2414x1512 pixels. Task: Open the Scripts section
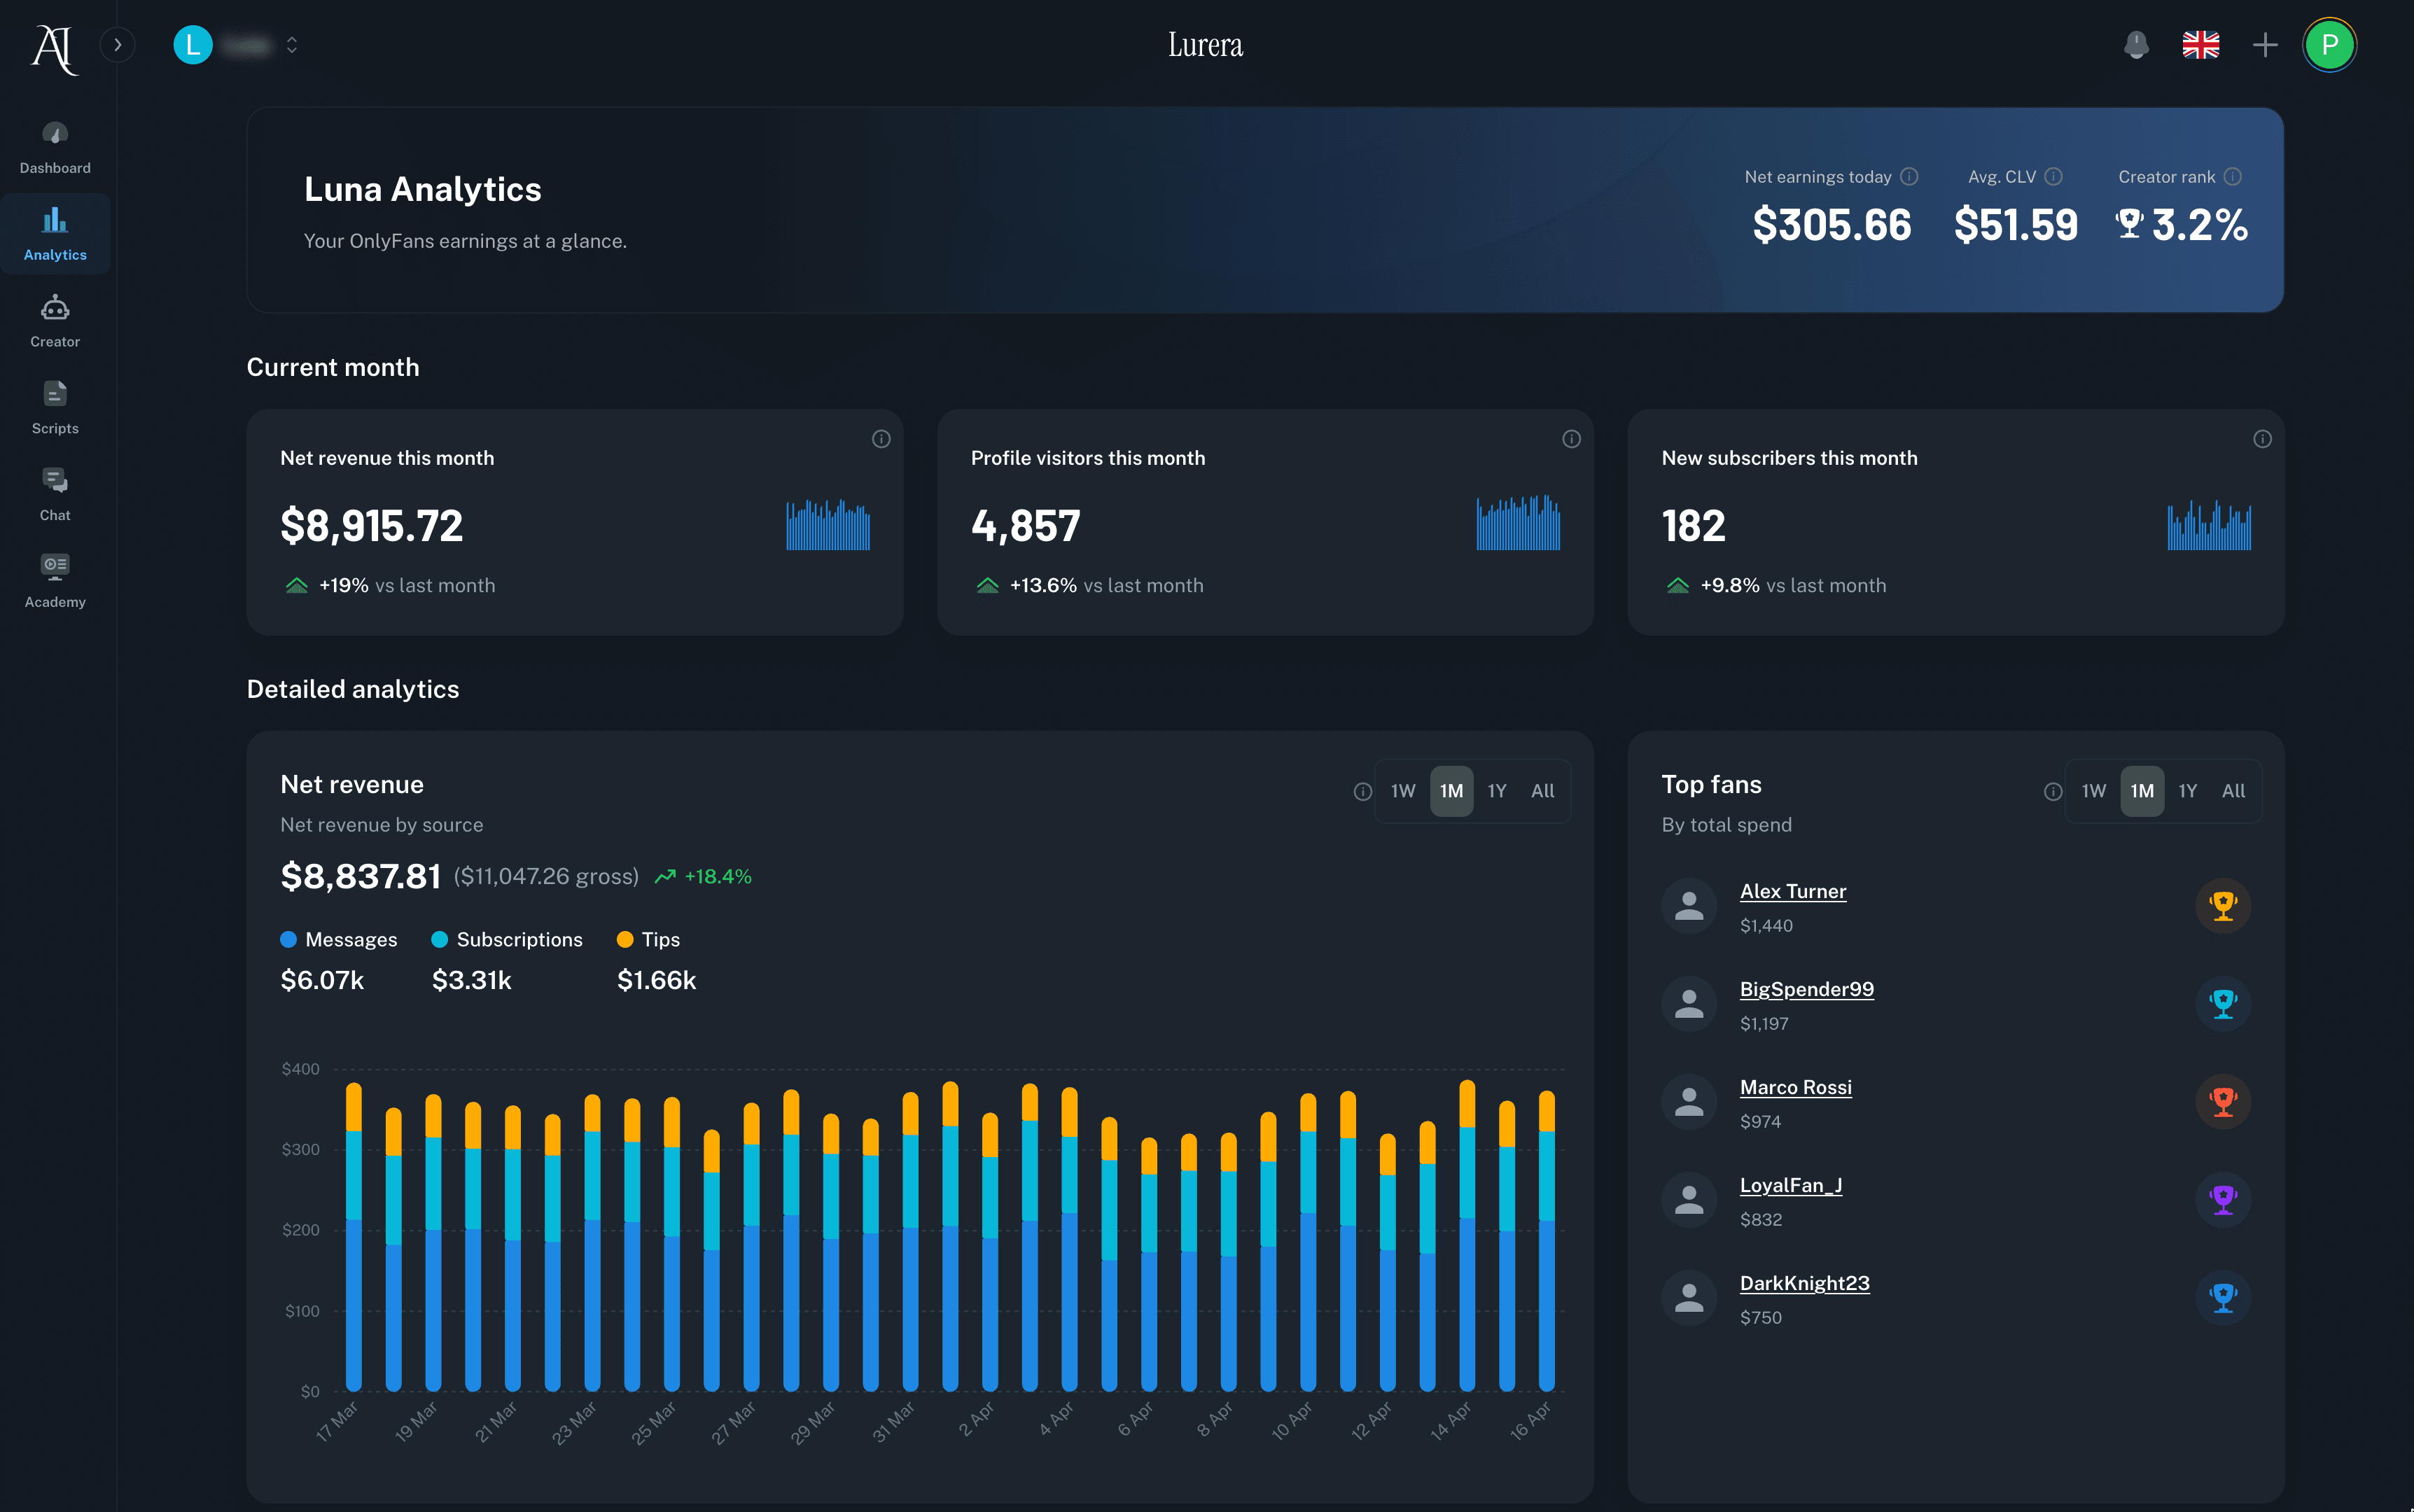(x=54, y=393)
